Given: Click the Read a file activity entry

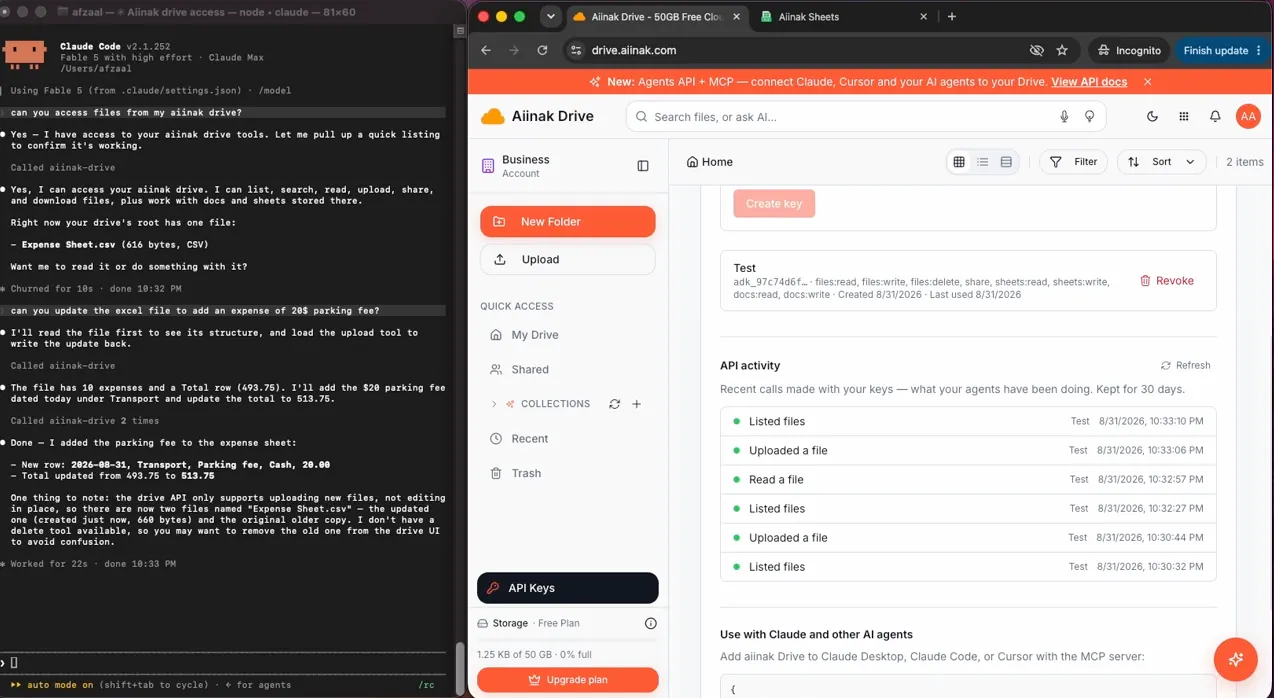Looking at the screenshot, I should coord(968,480).
